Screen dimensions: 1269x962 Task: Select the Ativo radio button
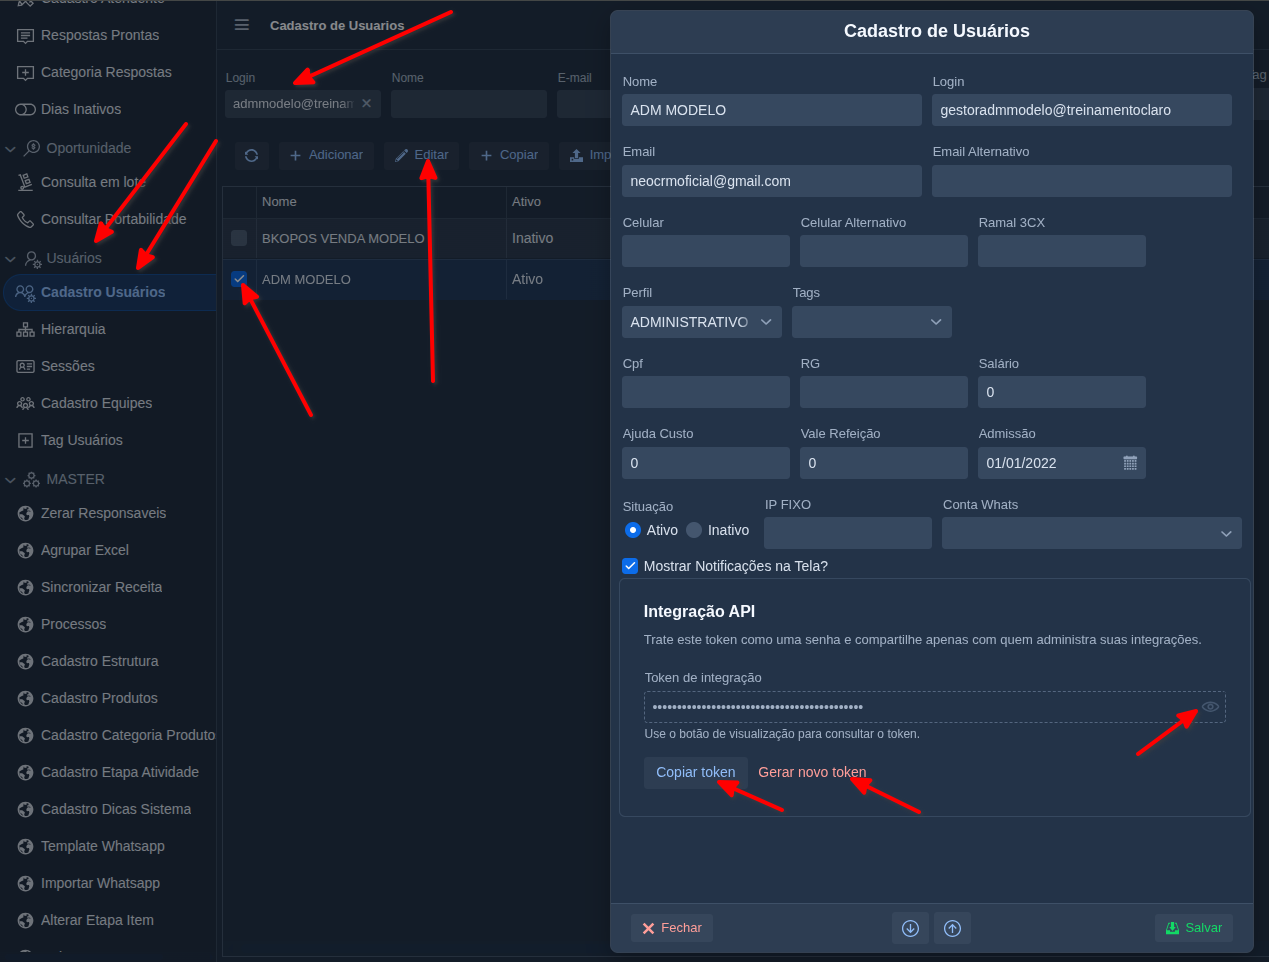pyautogui.click(x=632, y=530)
